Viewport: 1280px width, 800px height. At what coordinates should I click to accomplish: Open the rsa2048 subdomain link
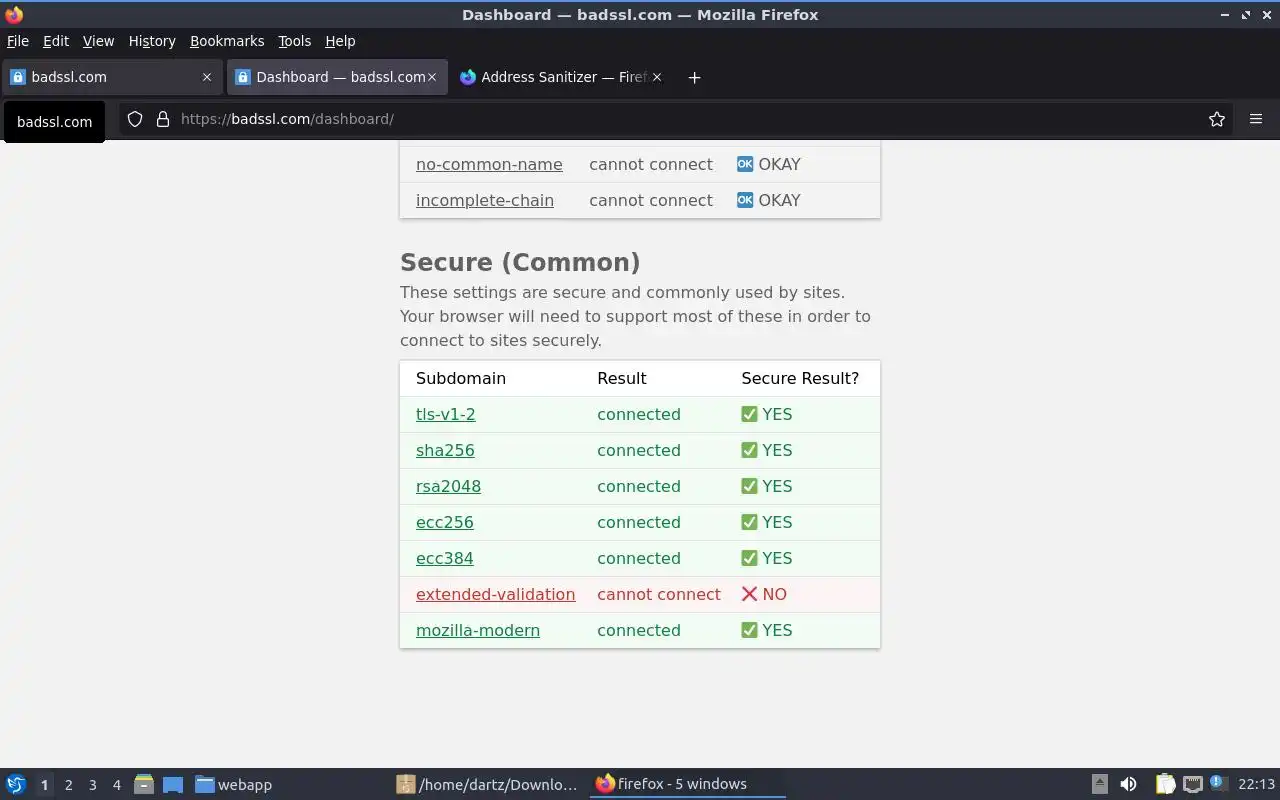pyautogui.click(x=448, y=486)
